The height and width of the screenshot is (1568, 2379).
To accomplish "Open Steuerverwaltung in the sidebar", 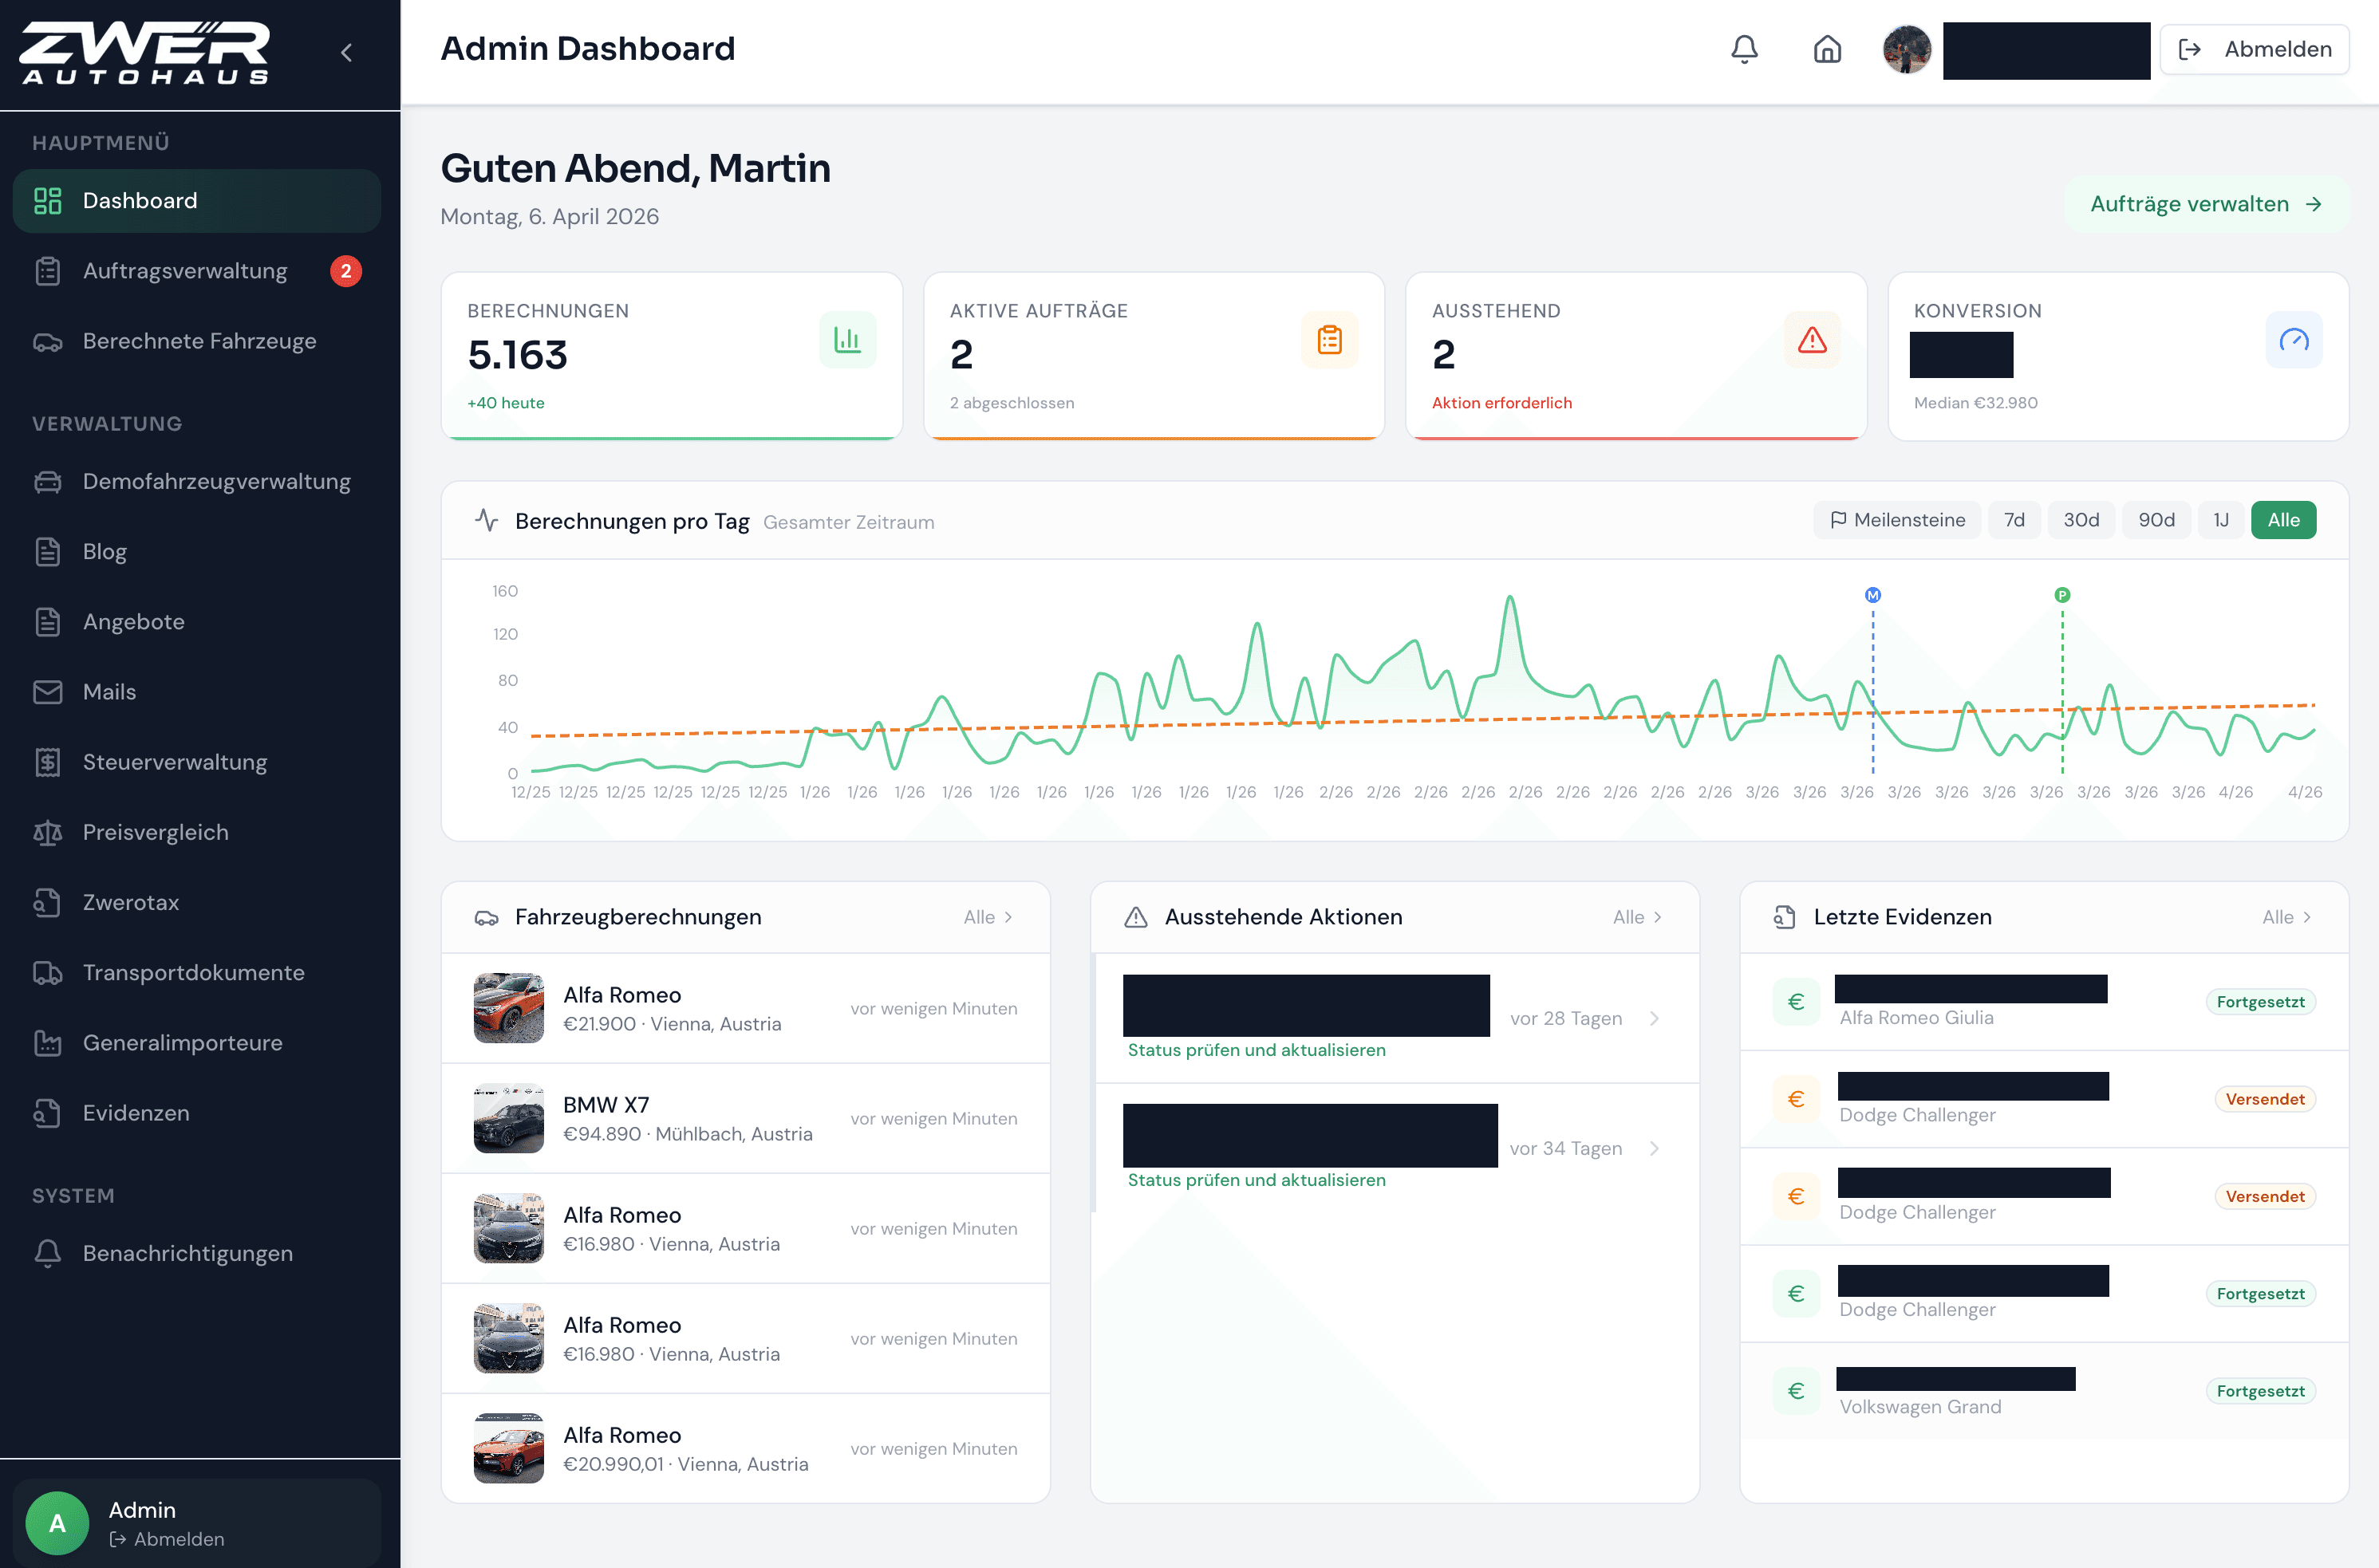I will [175, 761].
